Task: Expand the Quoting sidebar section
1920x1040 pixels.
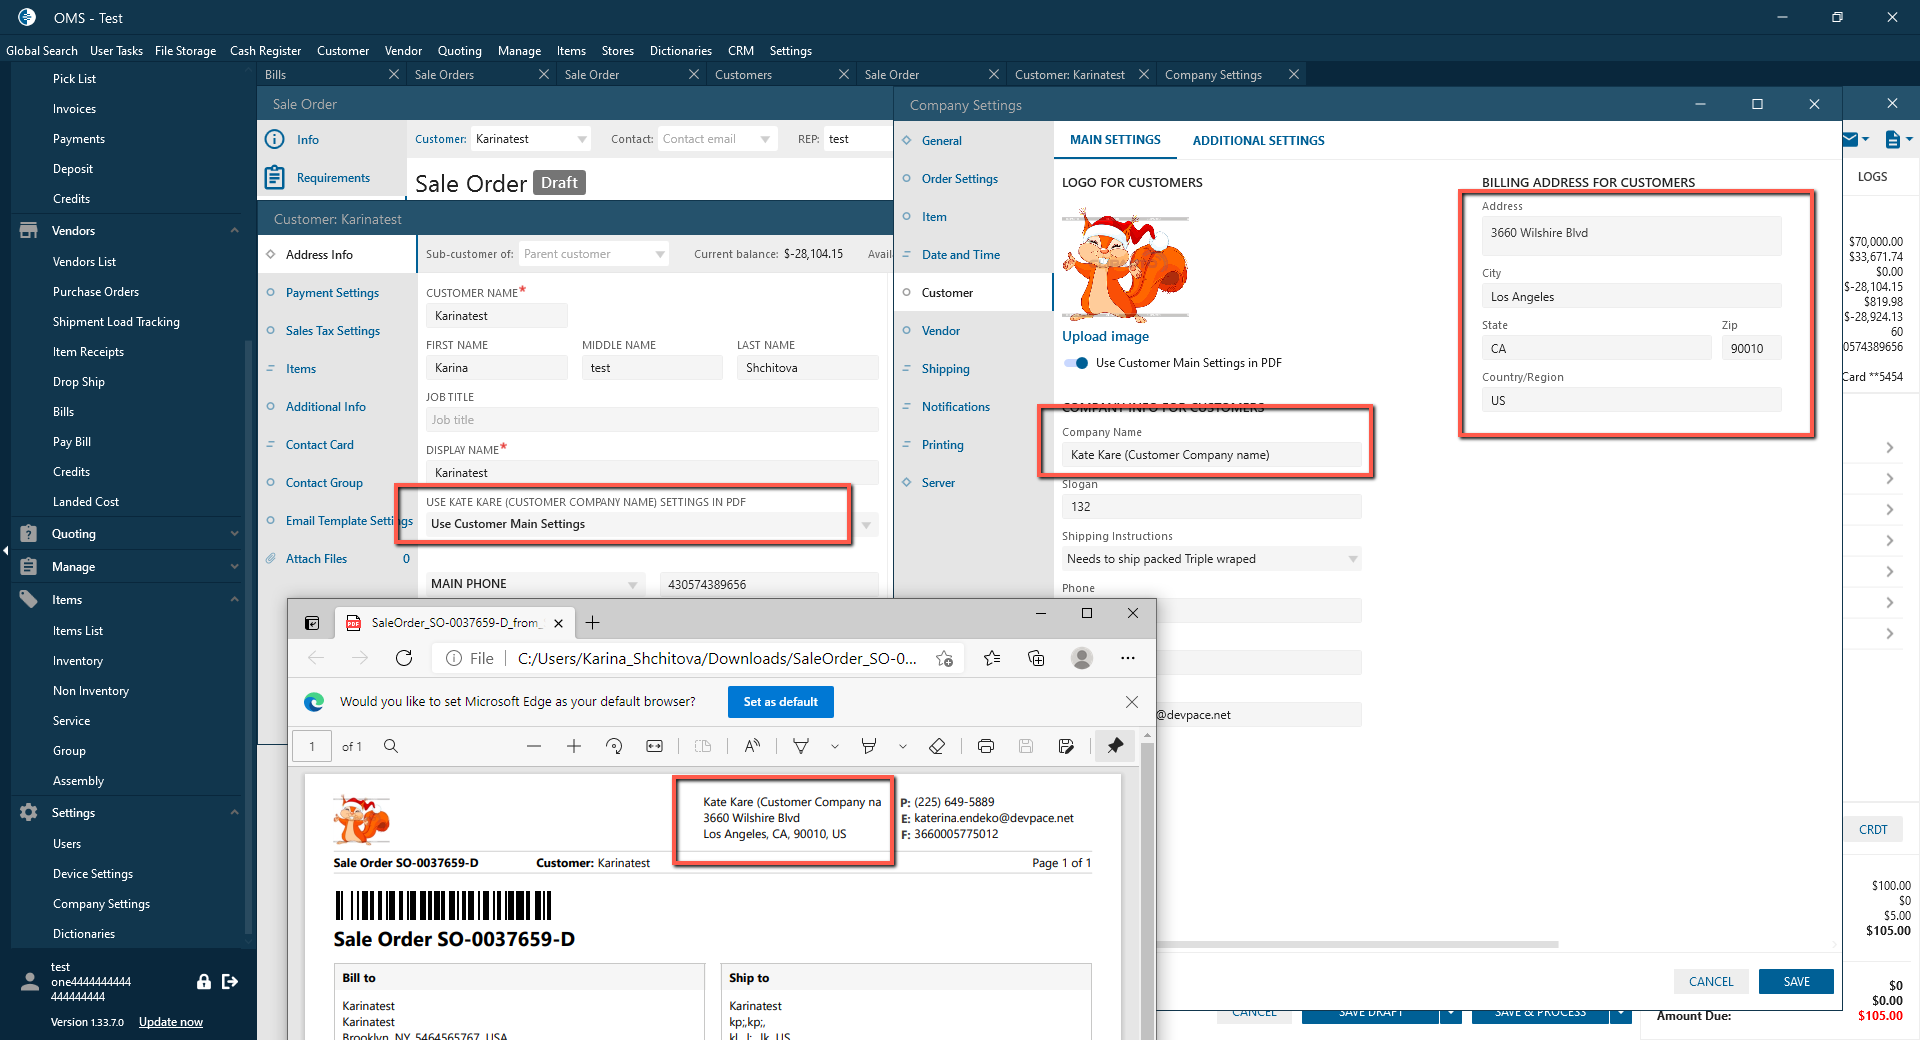Action: coord(234,534)
